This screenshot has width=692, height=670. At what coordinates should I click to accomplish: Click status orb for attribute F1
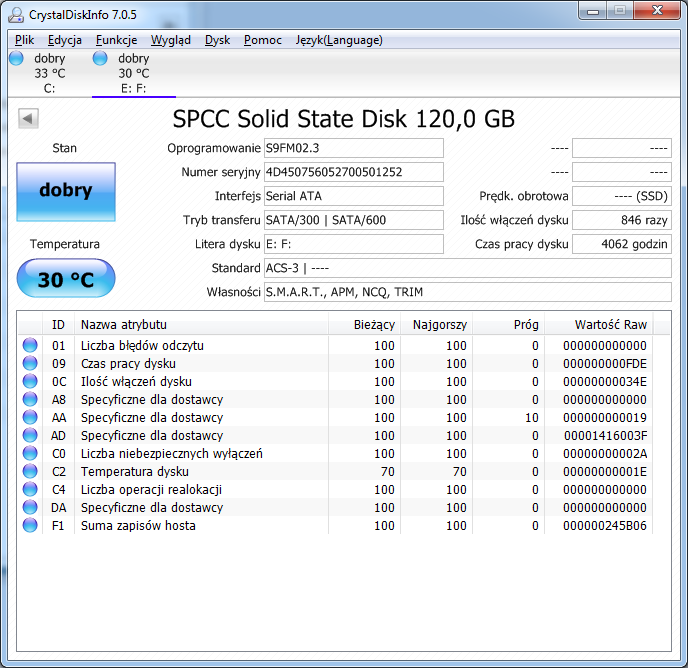tap(30, 526)
